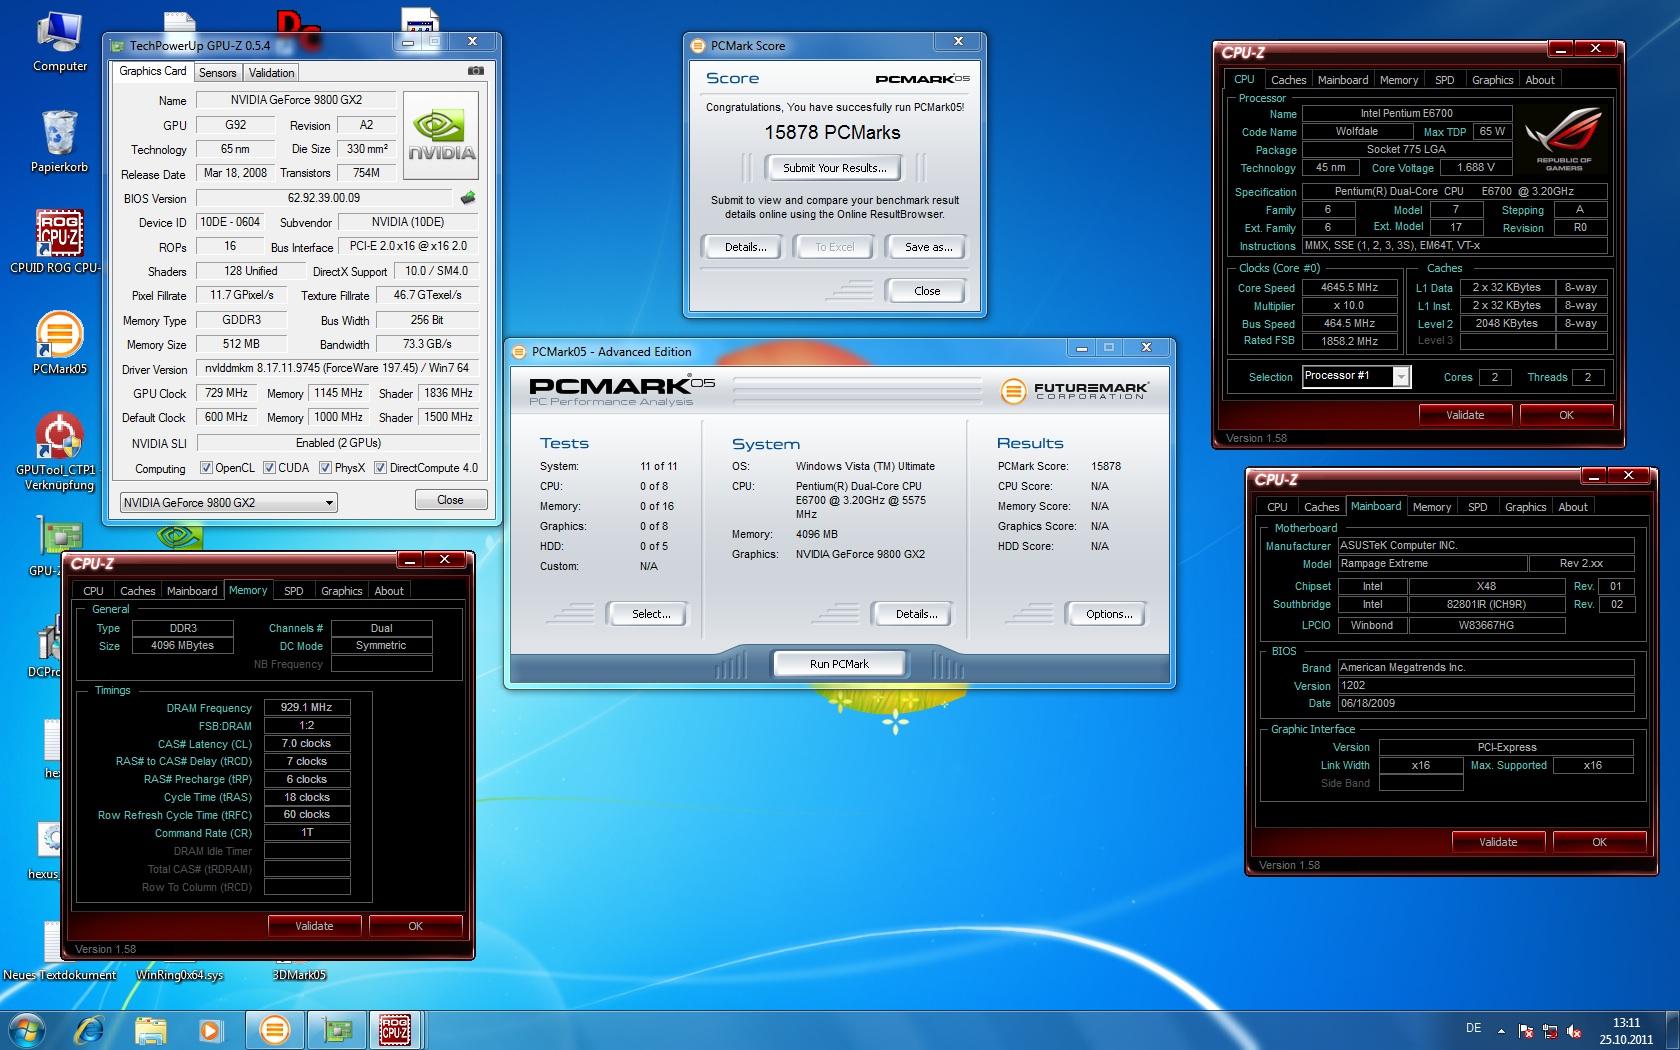This screenshot has height=1050, width=1680.
Task: Click PCMark05 title bar icon in Advanced Edition window
Action: (519, 351)
